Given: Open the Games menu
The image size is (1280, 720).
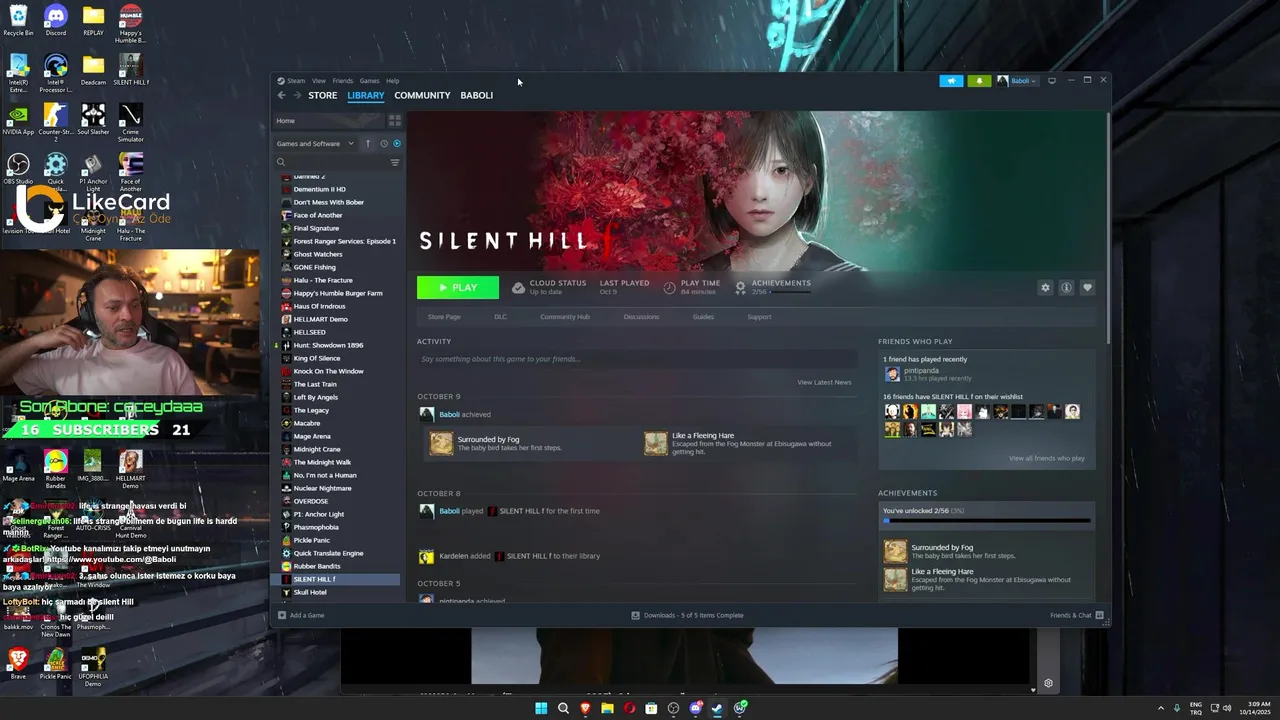Looking at the screenshot, I should 369,81.
